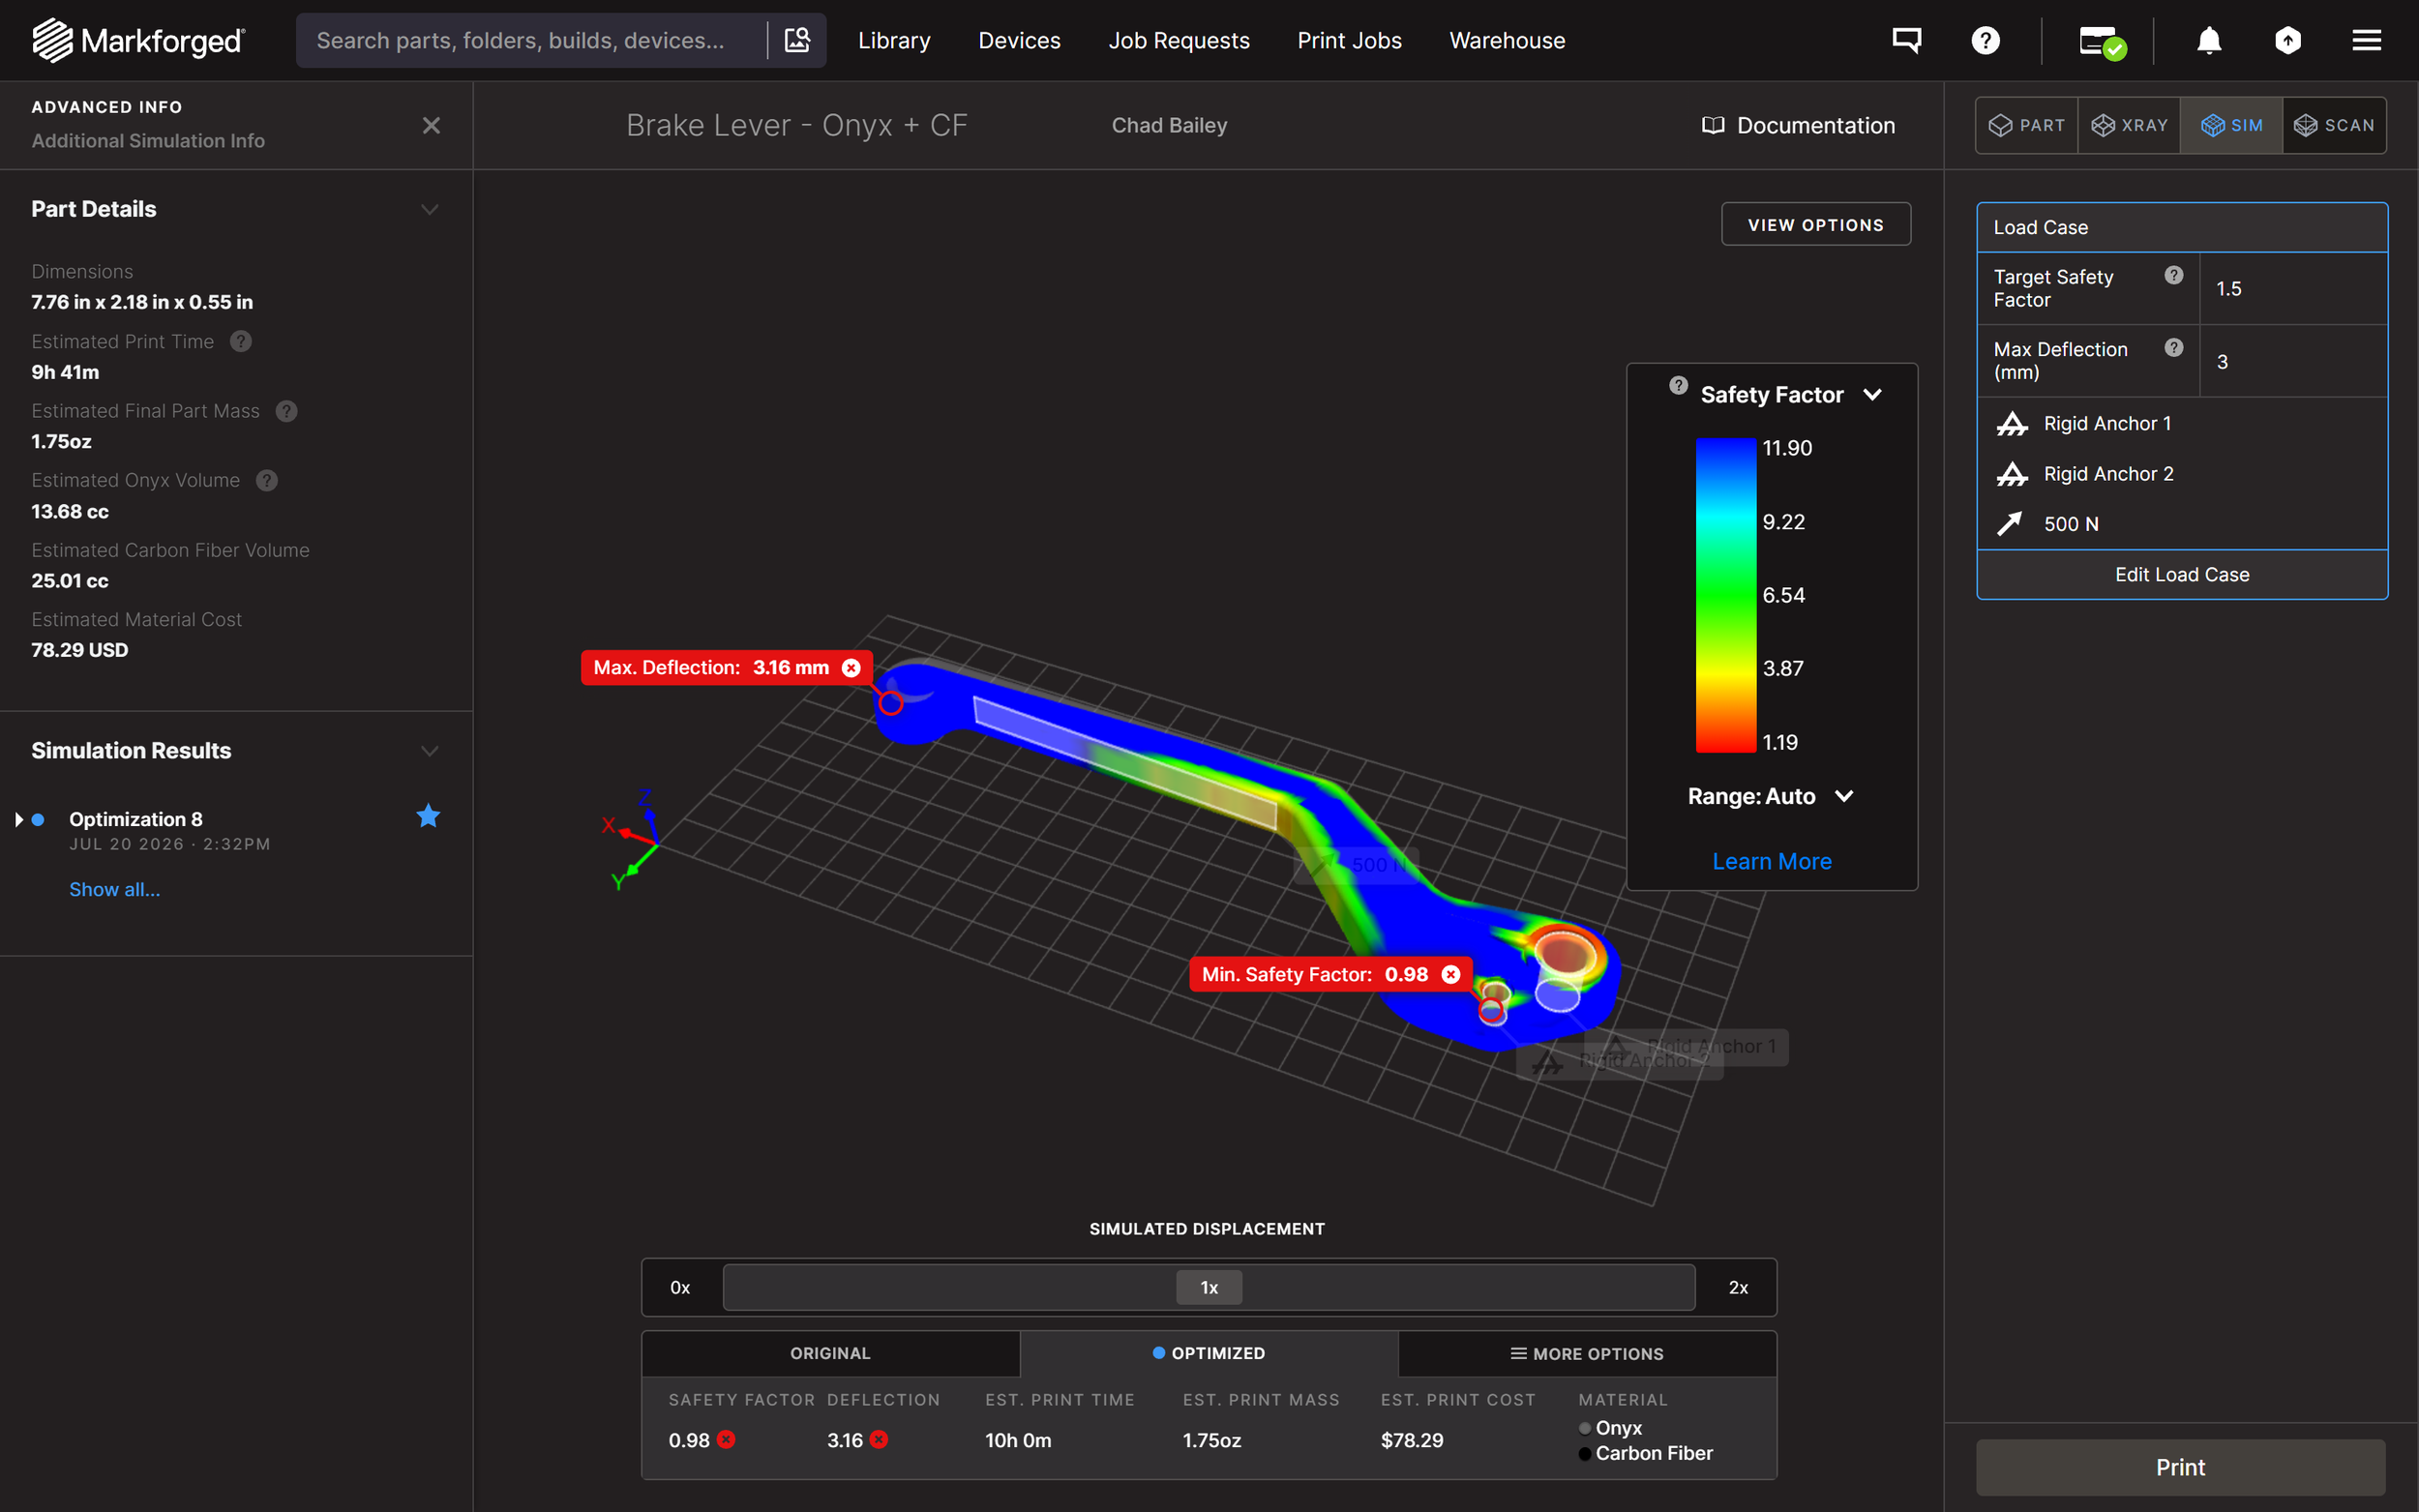Switch to the PART view tab
The height and width of the screenshot is (1512, 2419).
[x=2027, y=125]
